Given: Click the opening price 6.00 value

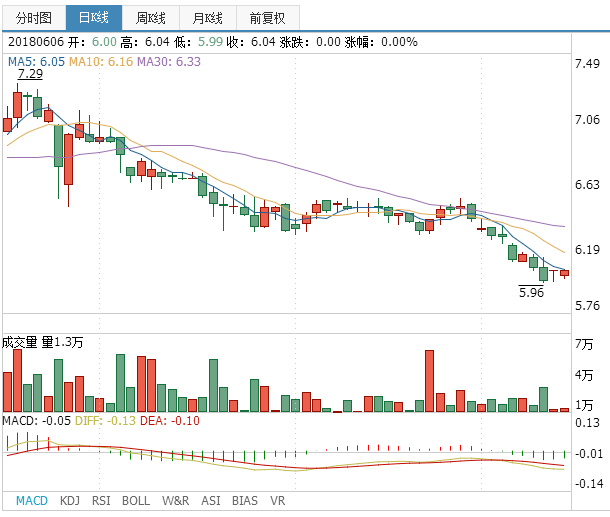Looking at the screenshot, I should 104,42.
